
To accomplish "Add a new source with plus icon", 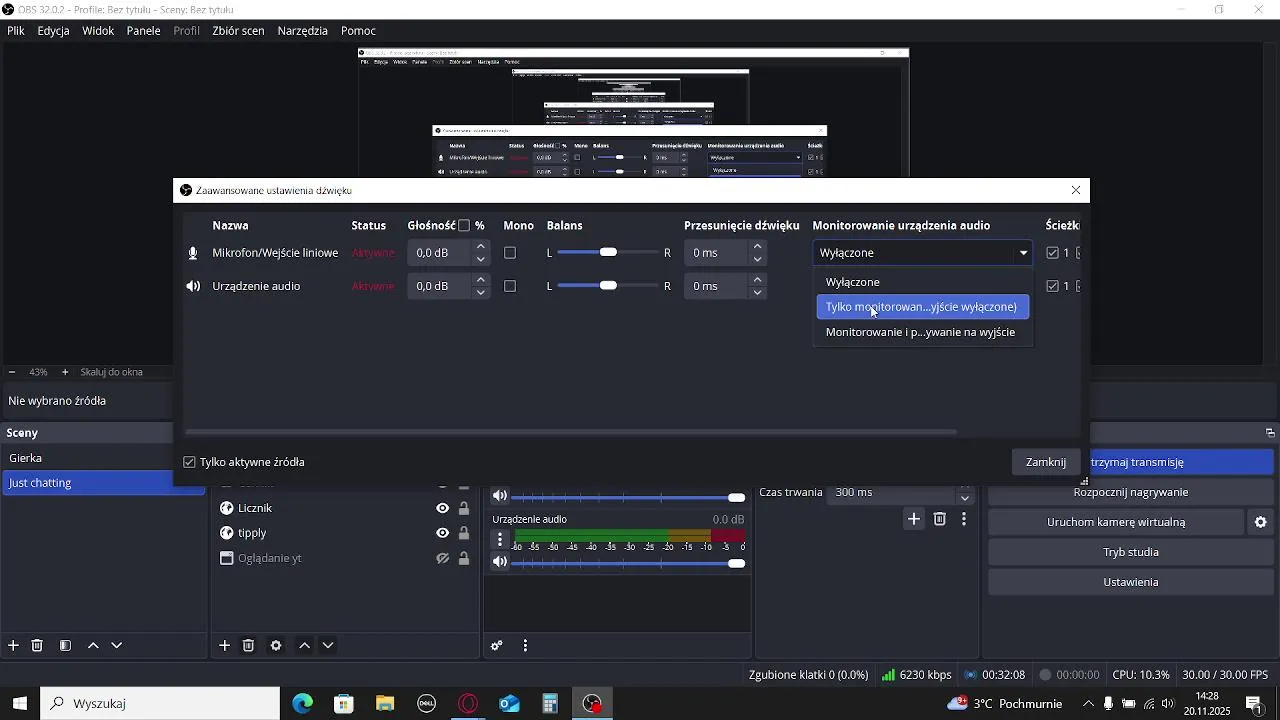I will tap(225, 646).
